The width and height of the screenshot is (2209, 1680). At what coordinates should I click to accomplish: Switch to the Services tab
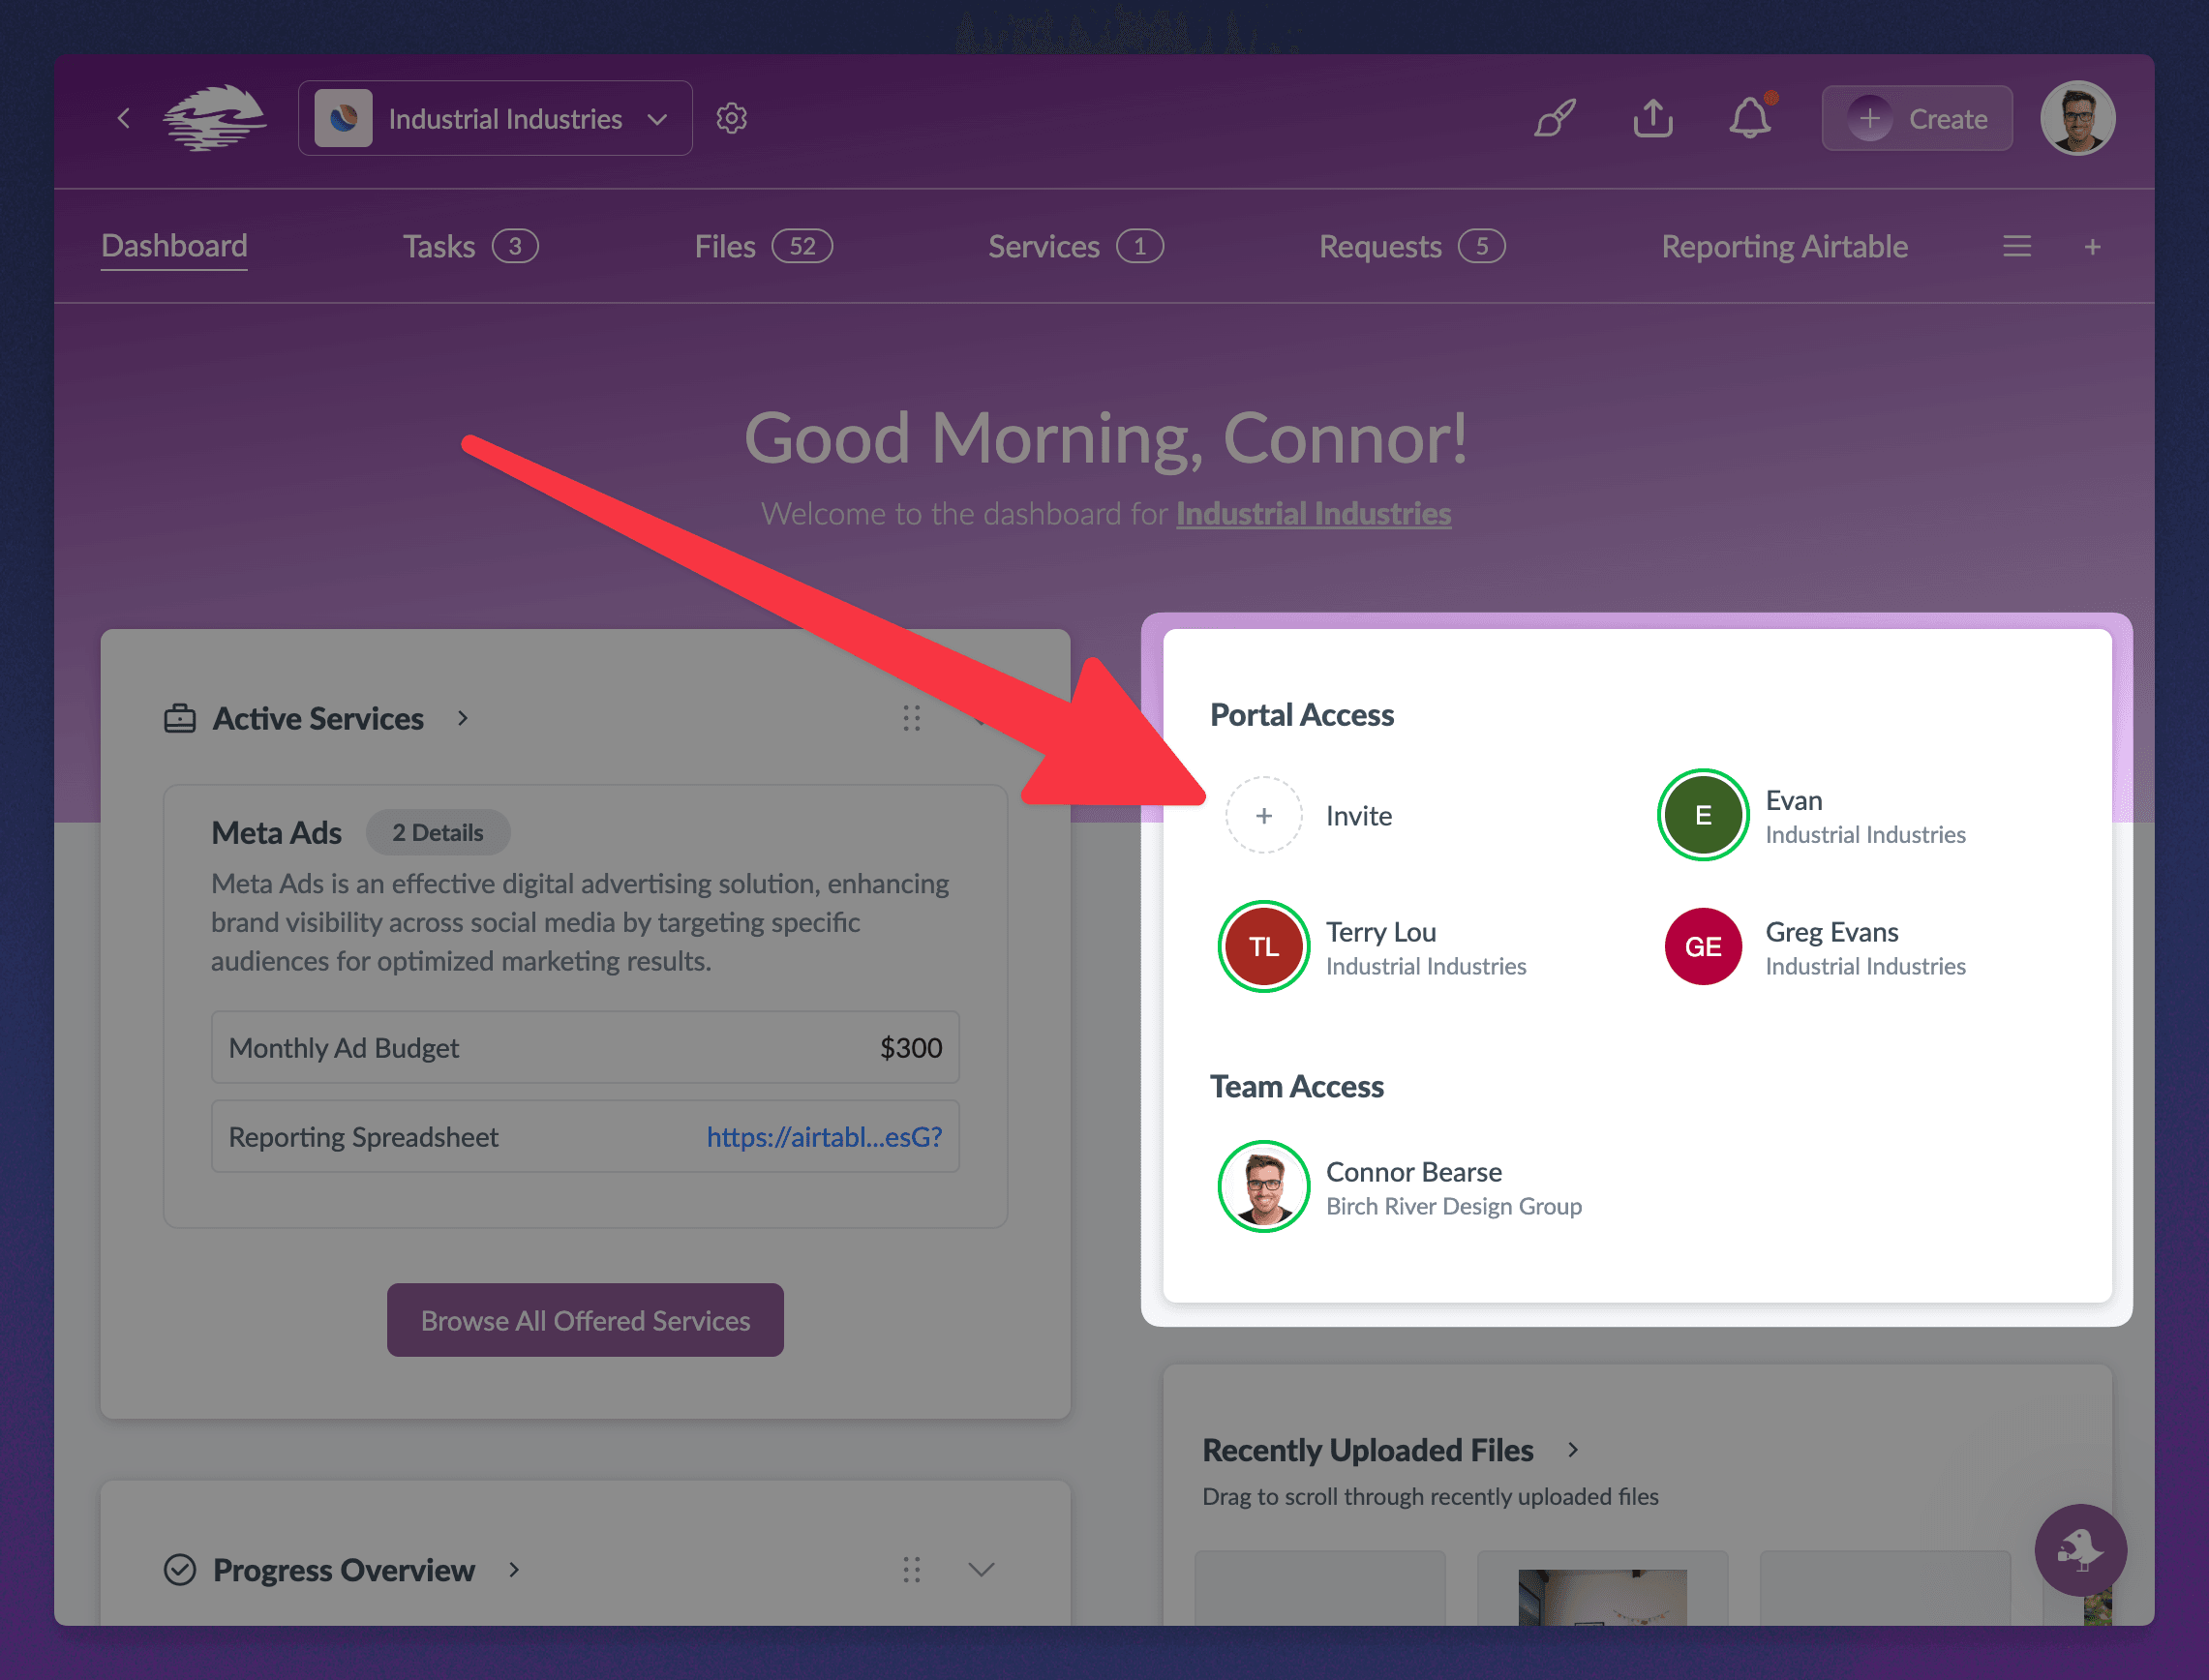(x=1075, y=247)
